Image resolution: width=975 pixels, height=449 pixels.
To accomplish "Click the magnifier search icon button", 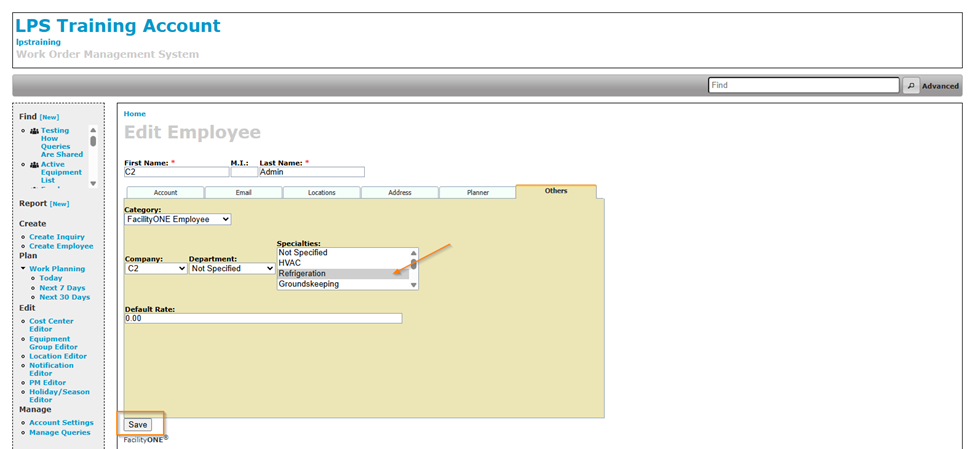I will coord(910,86).
